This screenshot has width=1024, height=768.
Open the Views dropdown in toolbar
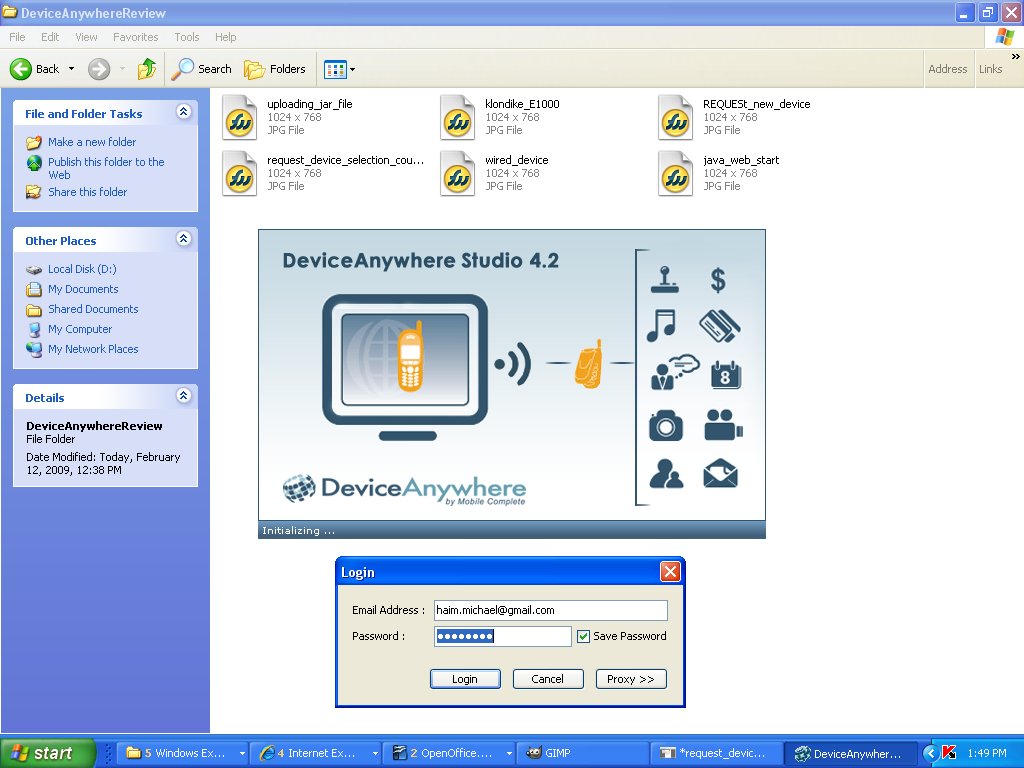(x=339, y=69)
